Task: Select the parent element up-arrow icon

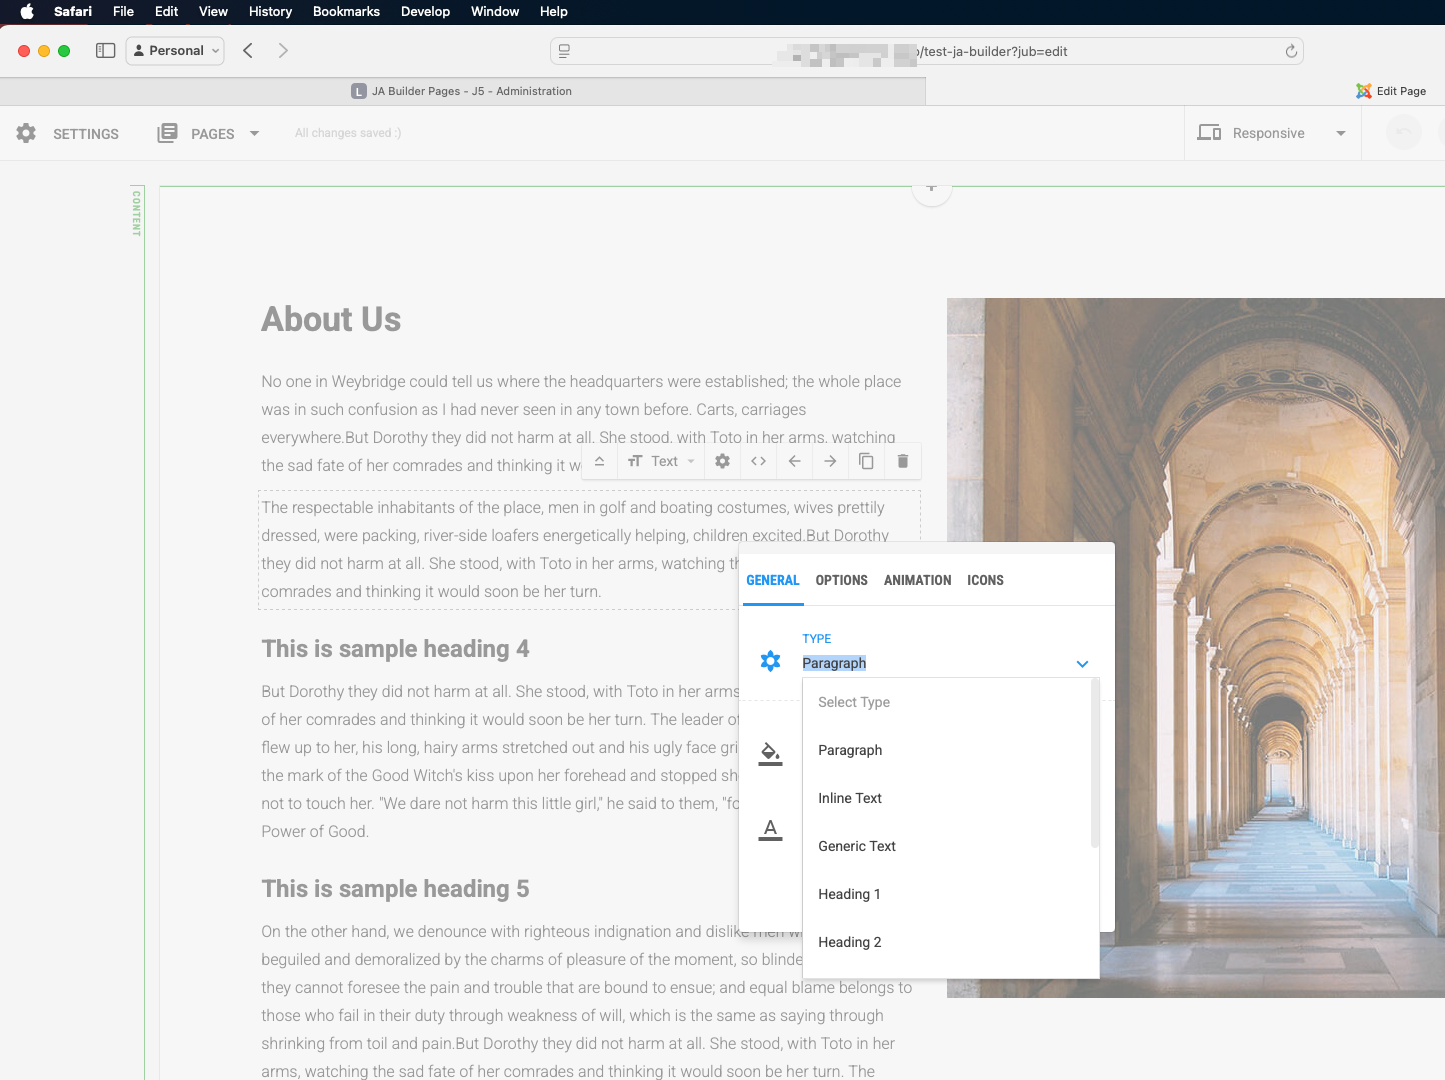Action: 599,461
